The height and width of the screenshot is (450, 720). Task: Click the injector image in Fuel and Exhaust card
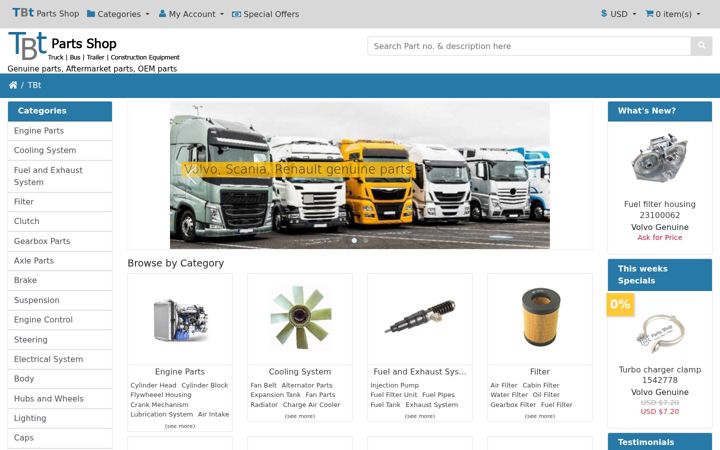pyautogui.click(x=420, y=316)
